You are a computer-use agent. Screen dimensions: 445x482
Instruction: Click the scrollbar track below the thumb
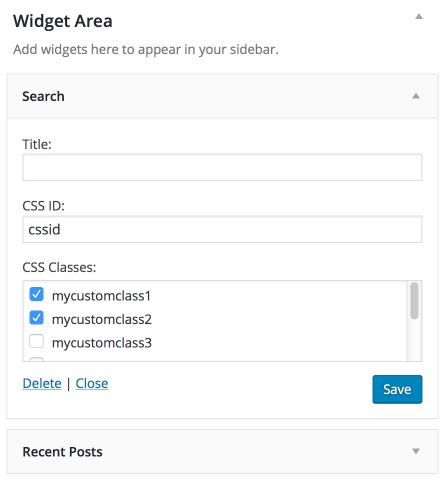[414, 341]
